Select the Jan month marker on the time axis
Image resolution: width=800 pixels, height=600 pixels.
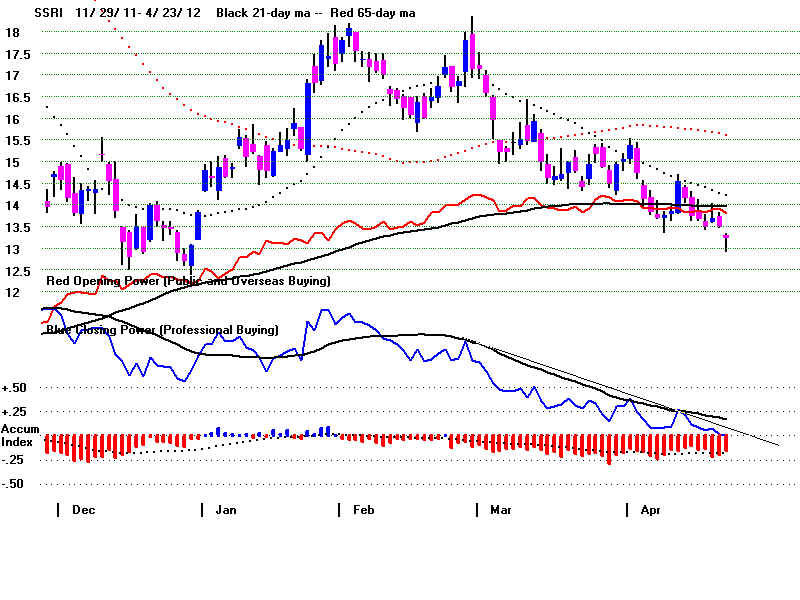(228, 510)
